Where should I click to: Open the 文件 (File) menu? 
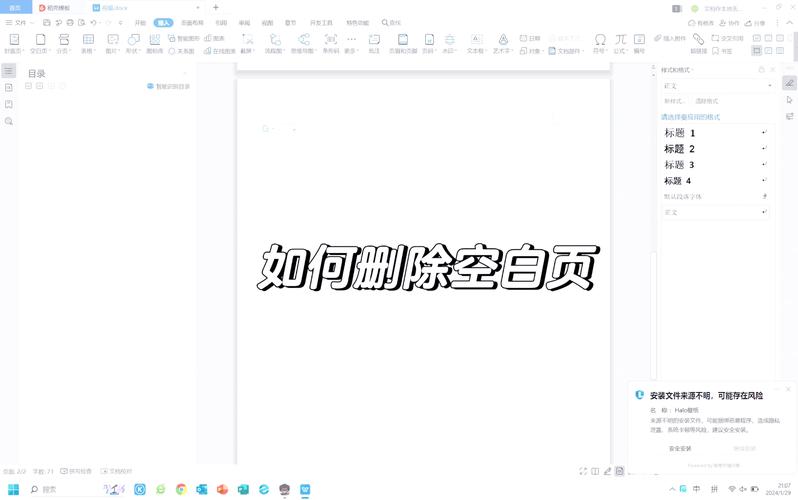[19, 23]
